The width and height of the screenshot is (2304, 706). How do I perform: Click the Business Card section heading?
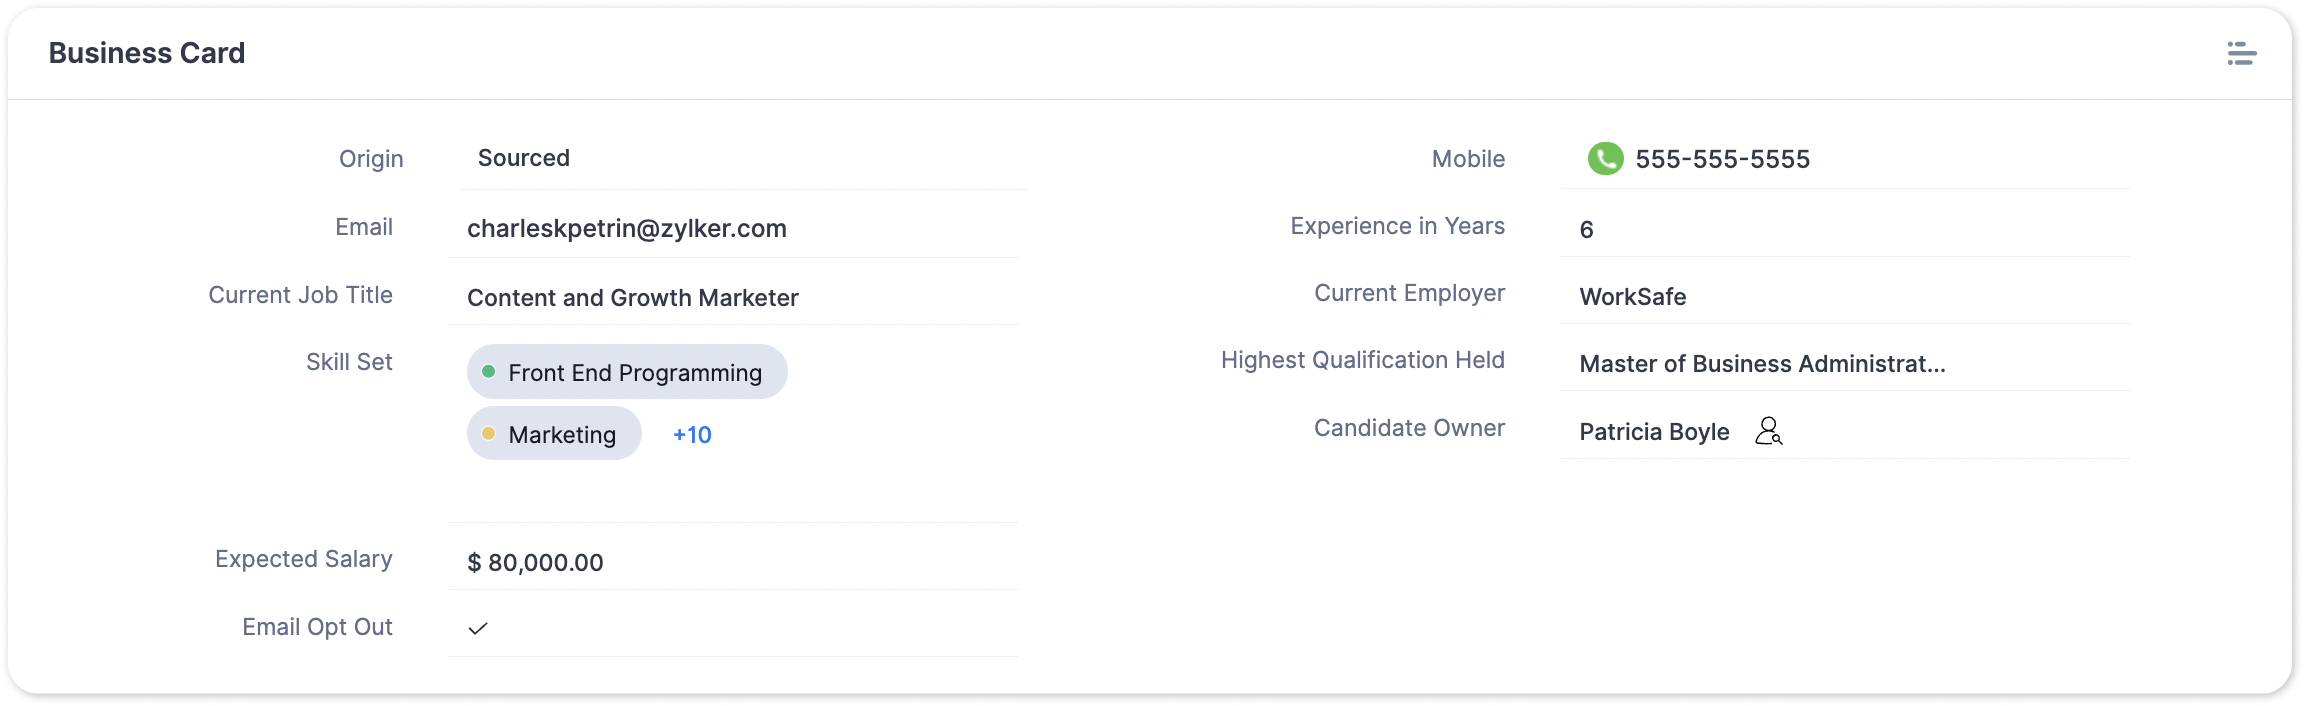click(x=147, y=53)
